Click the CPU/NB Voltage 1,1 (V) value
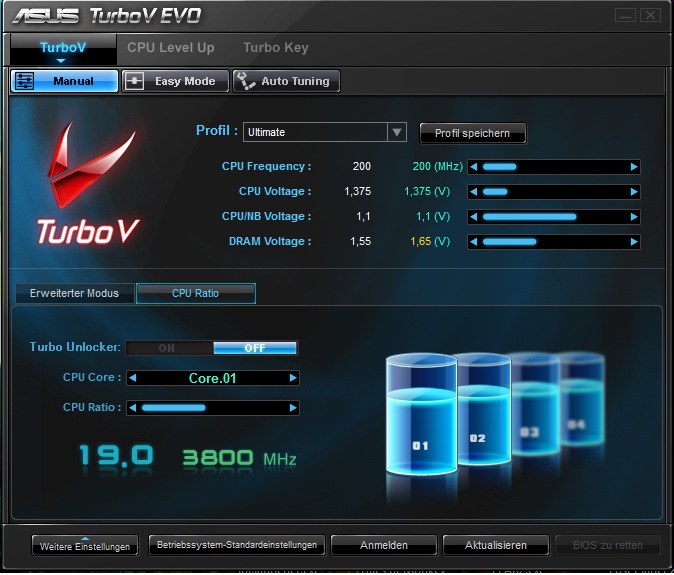Image resolution: width=674 pixels, height=575 pixels. coord(433,216)
